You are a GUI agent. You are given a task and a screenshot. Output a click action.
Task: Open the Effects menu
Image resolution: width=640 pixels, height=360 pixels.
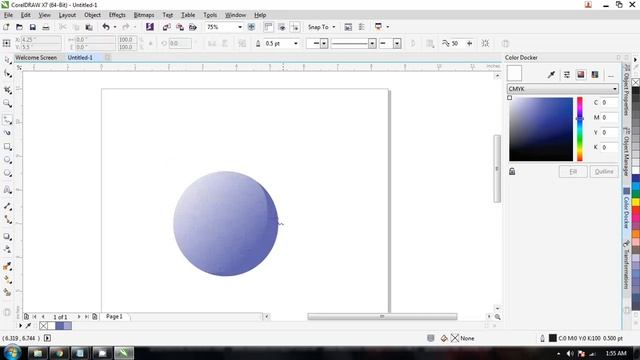117,15
